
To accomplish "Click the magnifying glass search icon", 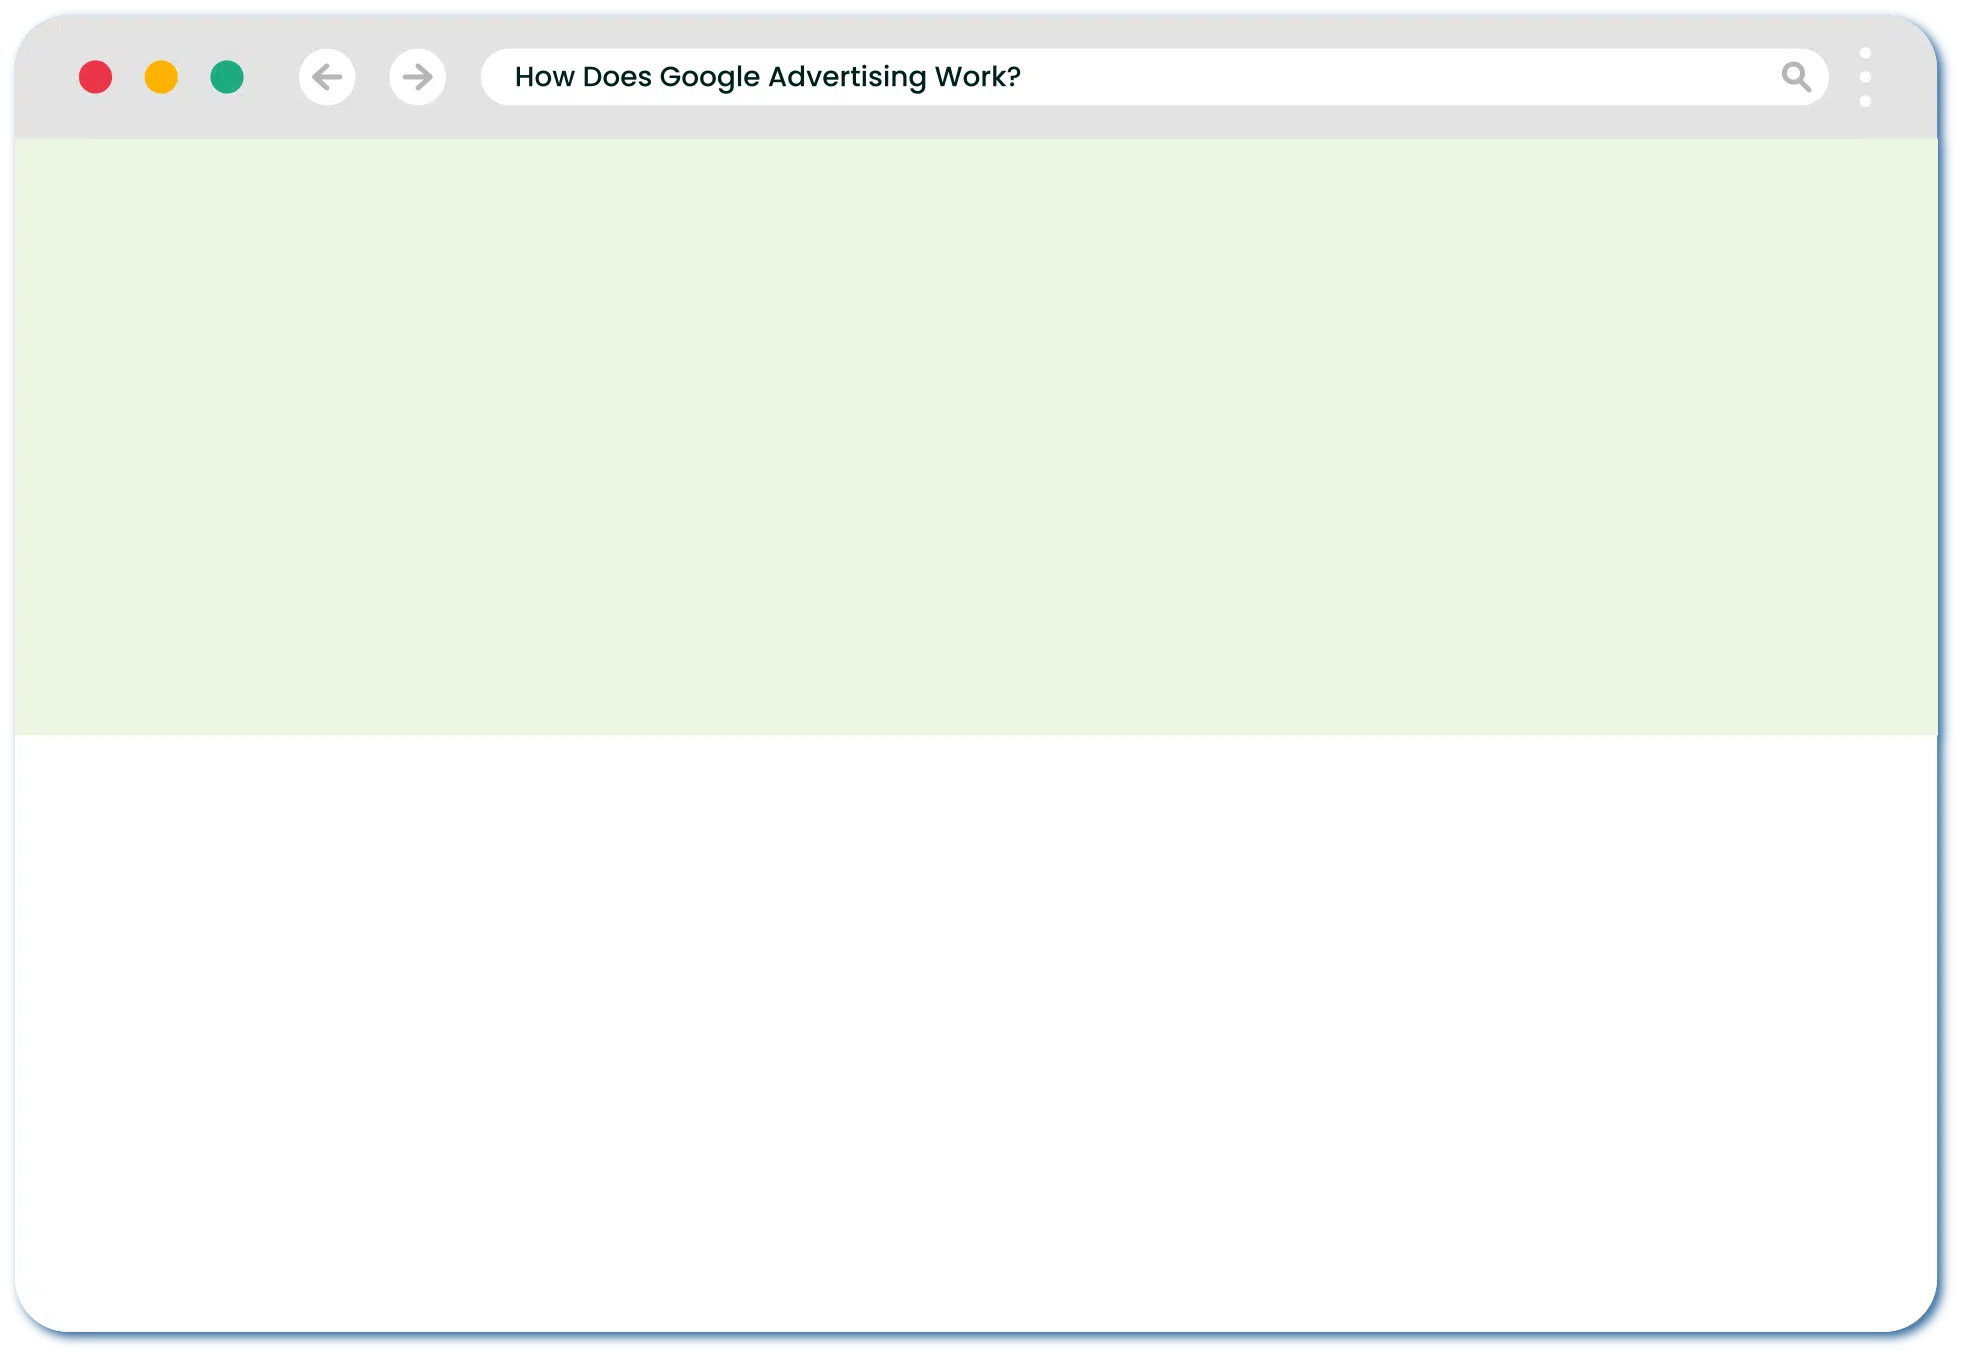I will click(1796, 77).
